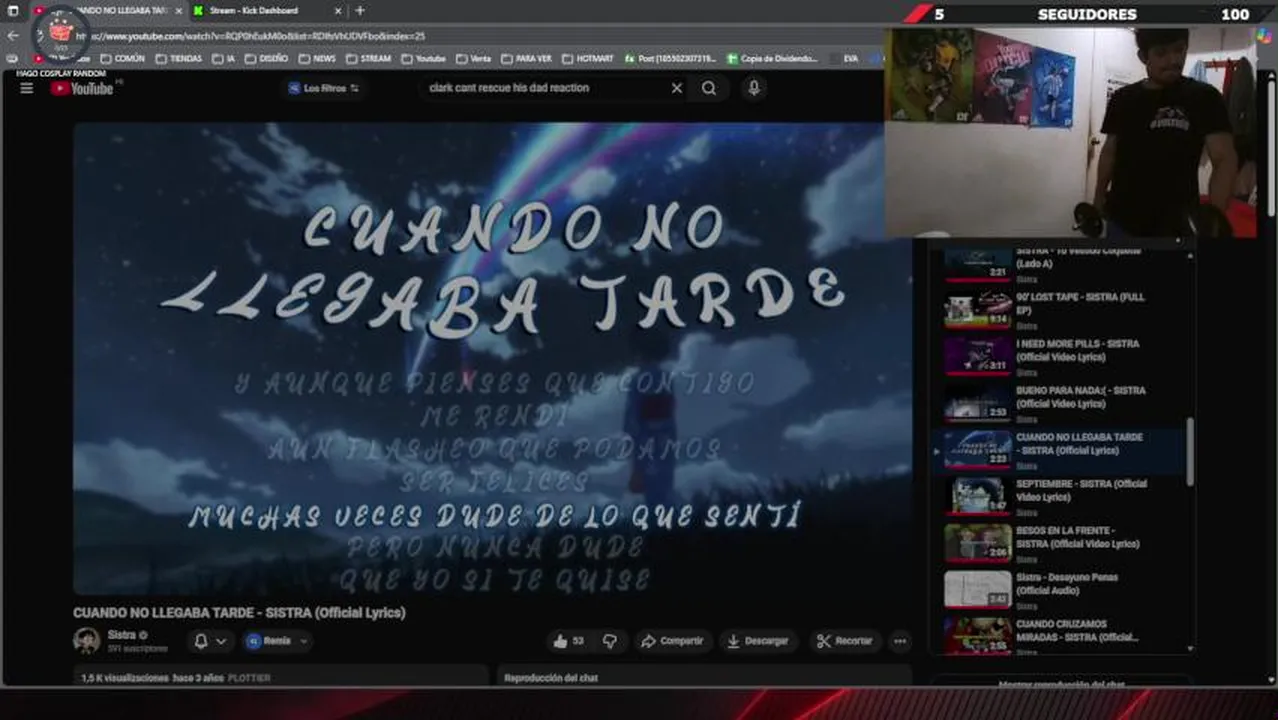Expand the Remix dropdown button
Viewport: 1278px width, 720px height.
(278, 641)
